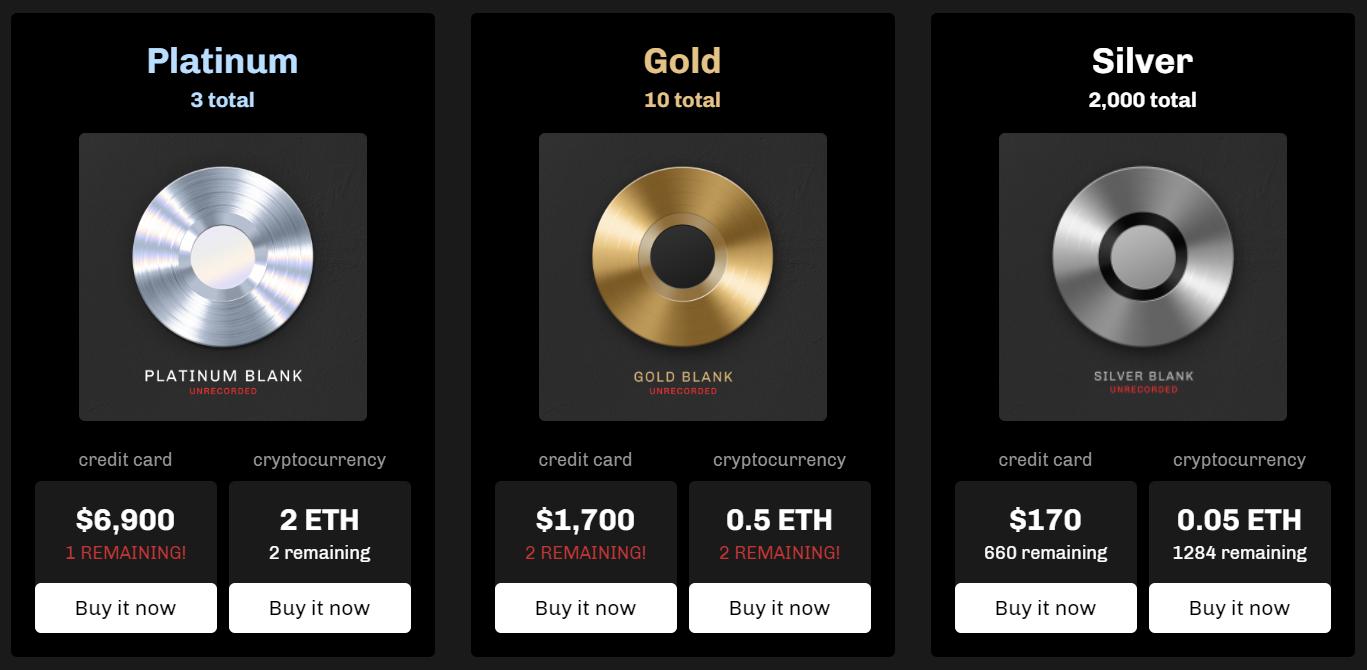Select the Gold tier heading
Image resolution: width=1367 pixels, height=670 pixels.
pyautogui.click(x=683, y=61)
